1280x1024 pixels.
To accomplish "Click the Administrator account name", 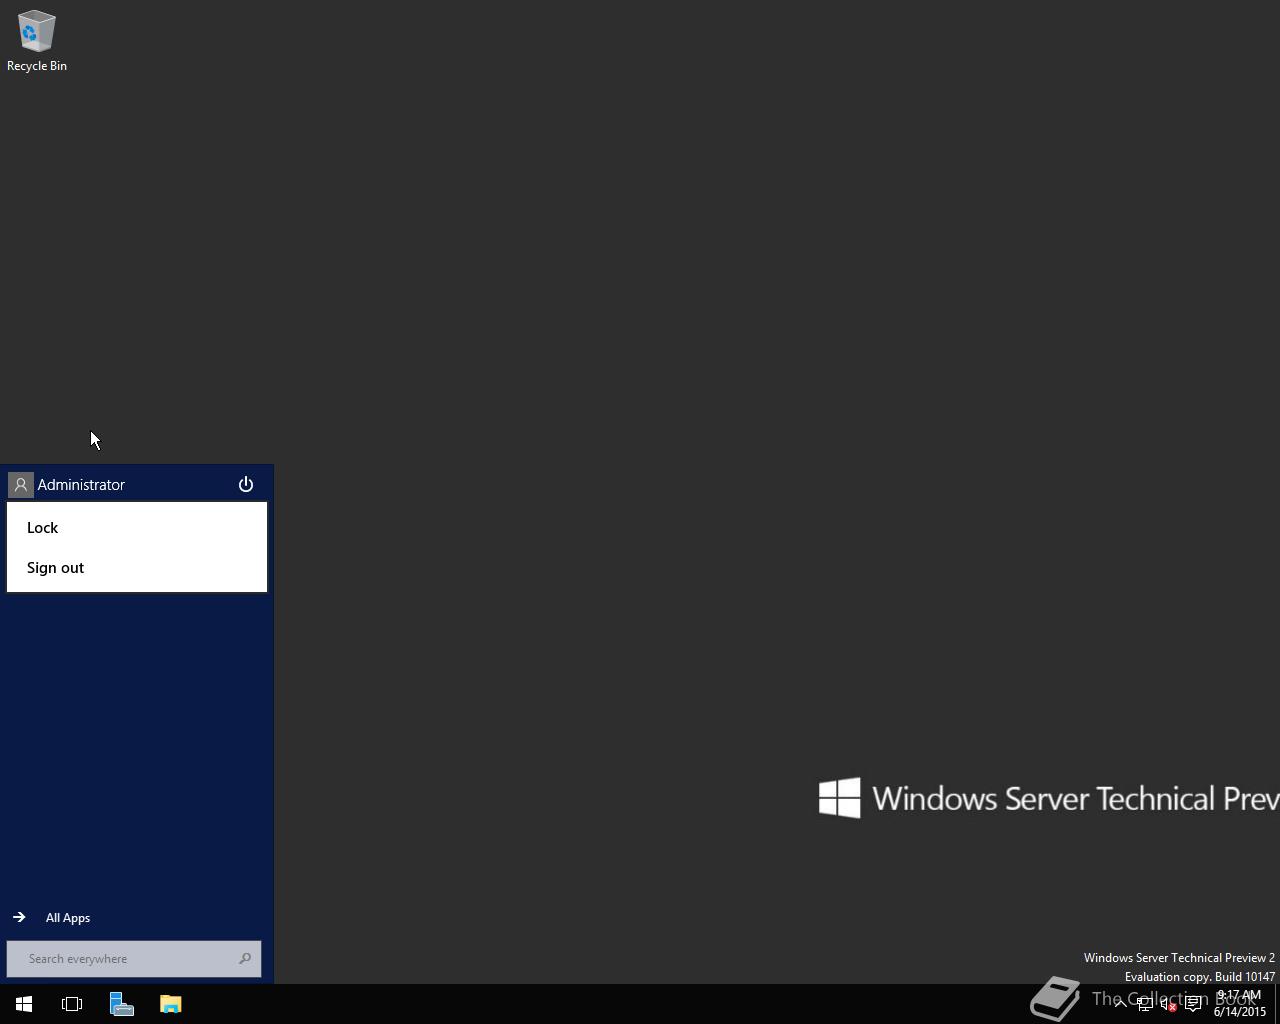I will (x=81, y=485).
